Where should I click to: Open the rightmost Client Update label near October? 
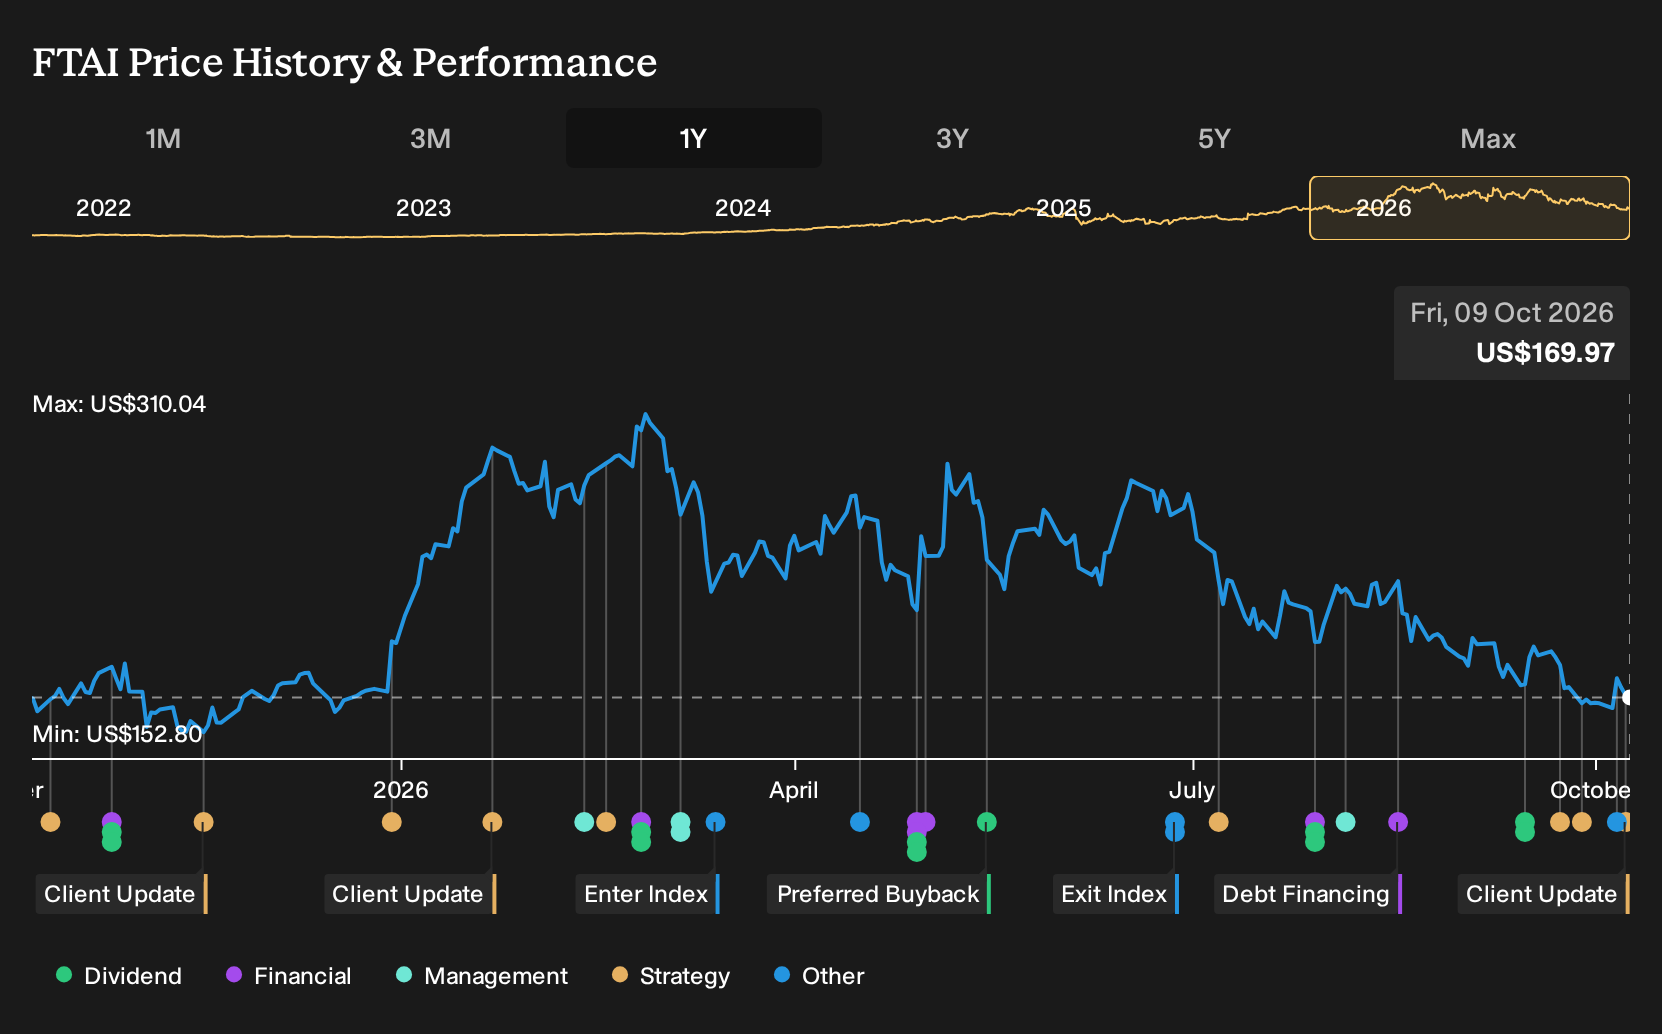pos(1544,894)
